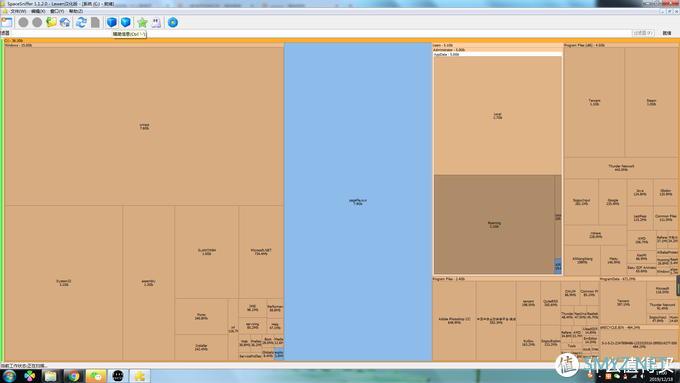Click the New View window icon
This screenshot has width=680, height=383.
click(x=7, y=22)
